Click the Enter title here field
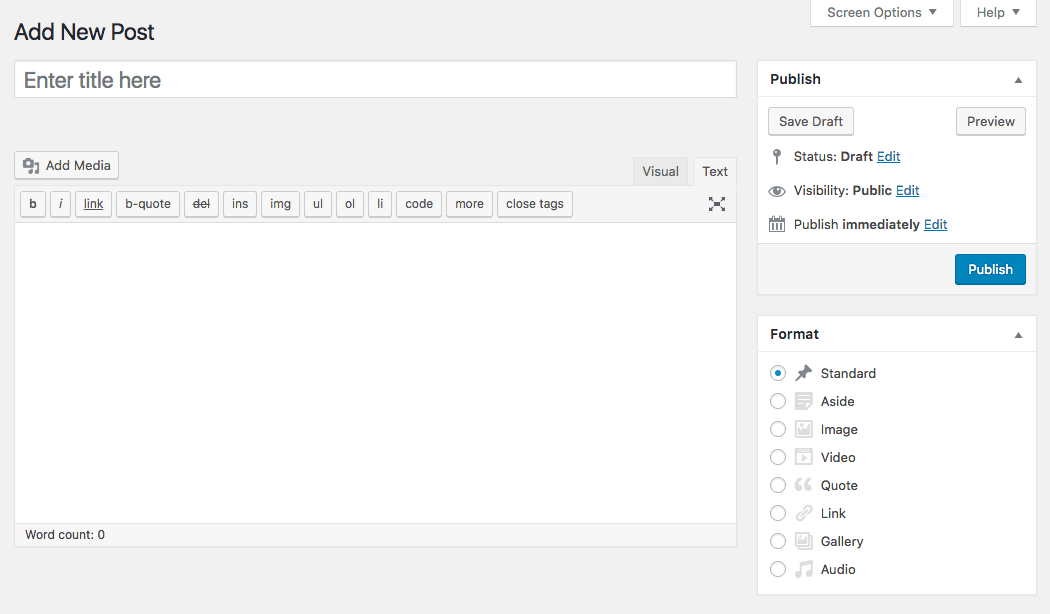1050x614 pixels. tap(375, 79)
